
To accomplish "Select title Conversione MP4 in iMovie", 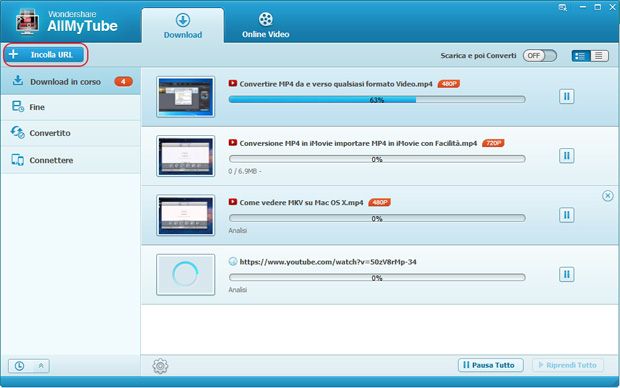I will pos(358,143).
